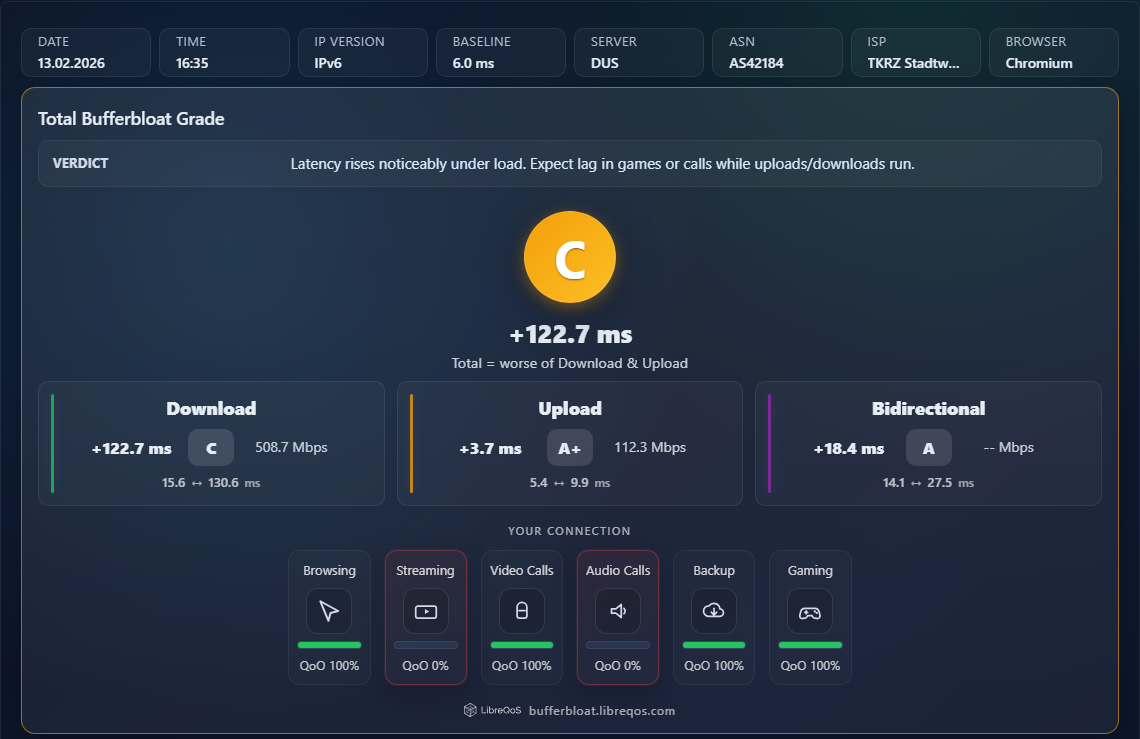The width and height of the screenshot is (1140, 739).
Task: Click the Audio Calls 'QoO 0%' label
Action: pos(618,666)
